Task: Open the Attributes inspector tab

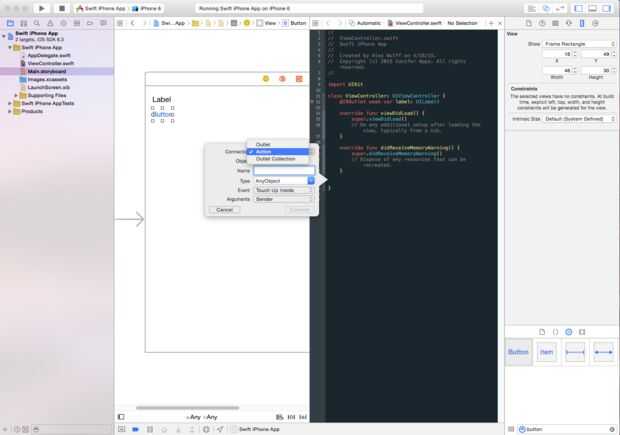Action: click(x=569, y=23)
